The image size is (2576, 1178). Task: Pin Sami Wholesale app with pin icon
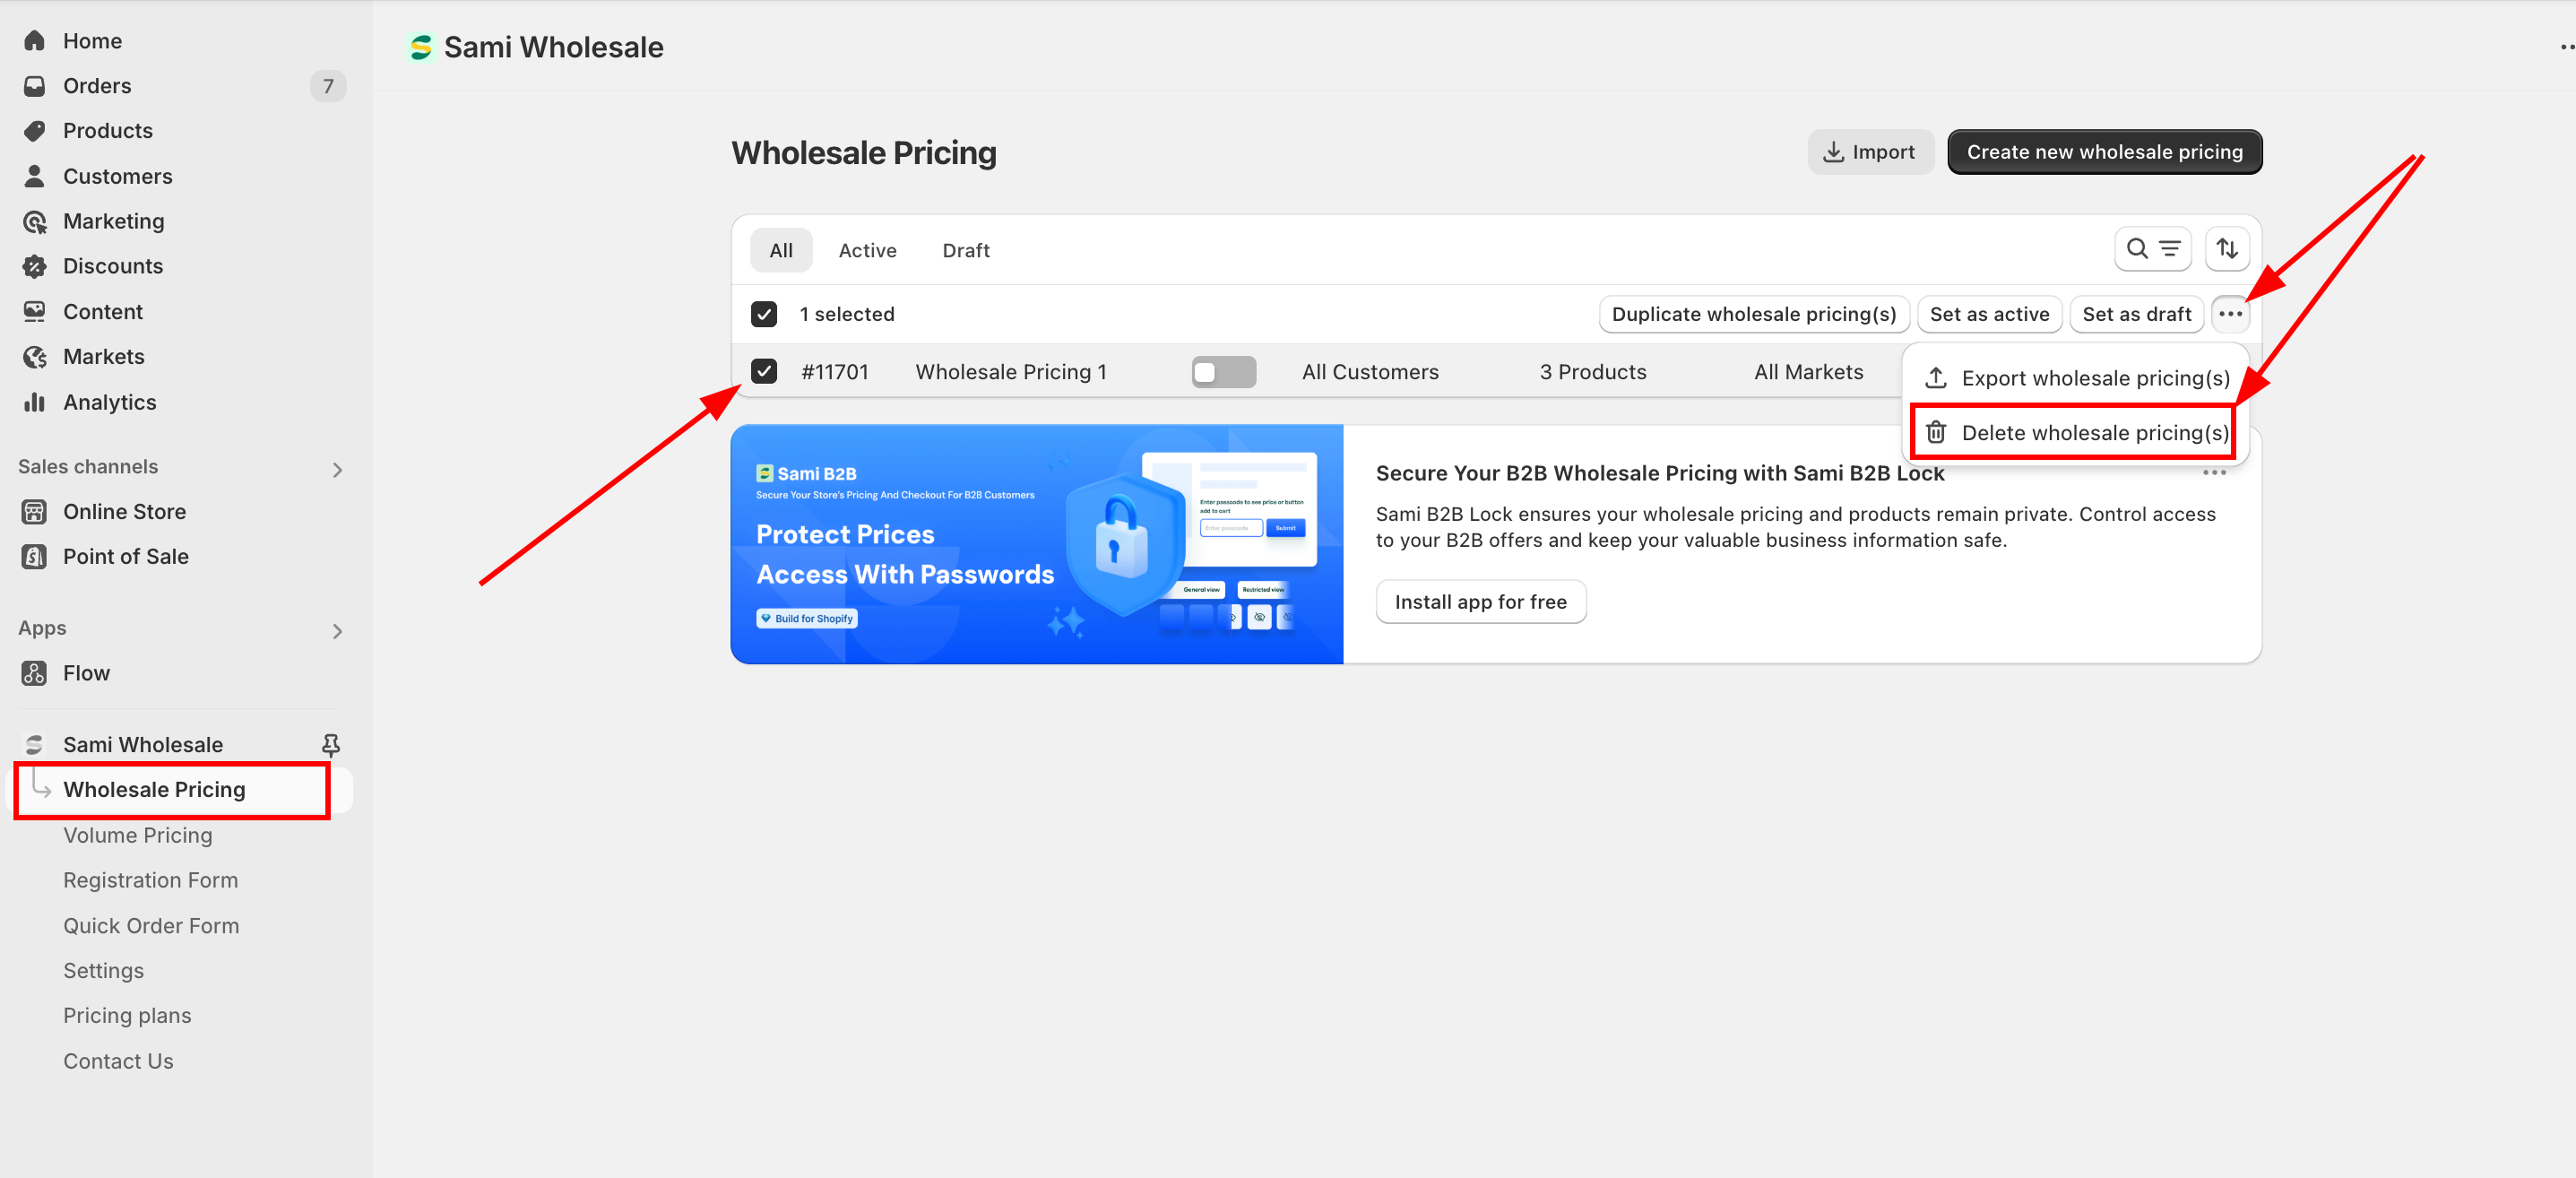tap(331, 744)
